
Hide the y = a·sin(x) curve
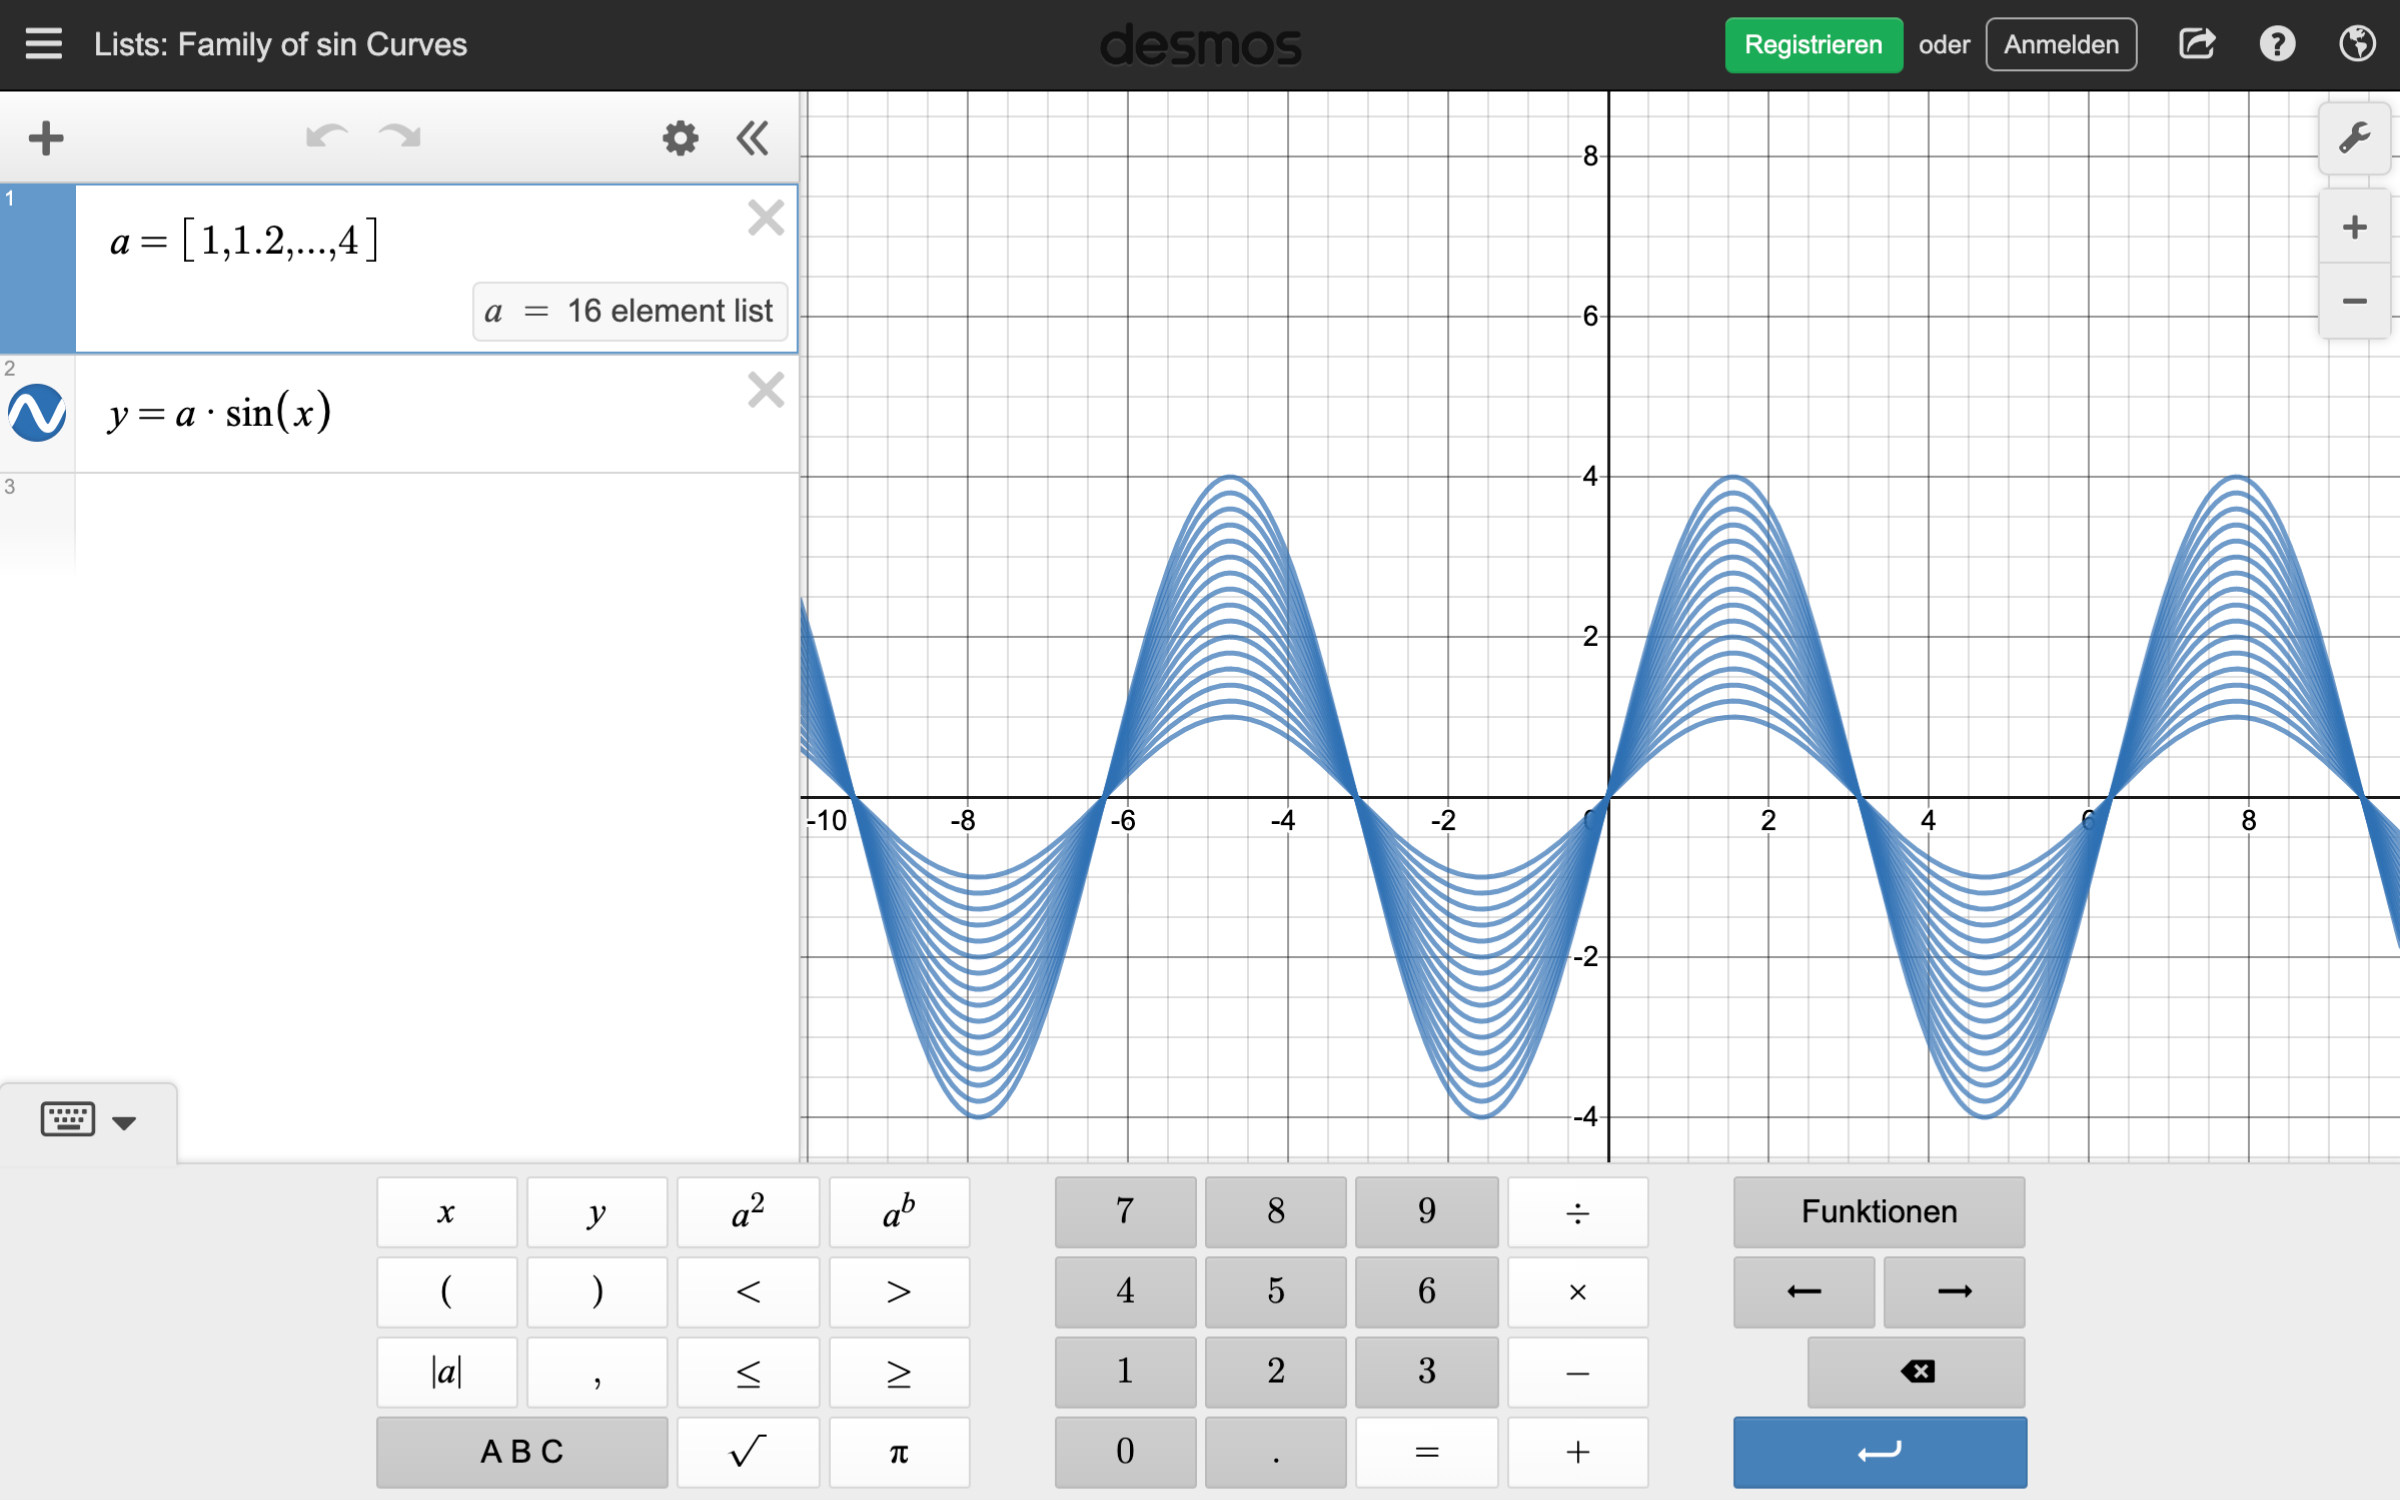38,413
